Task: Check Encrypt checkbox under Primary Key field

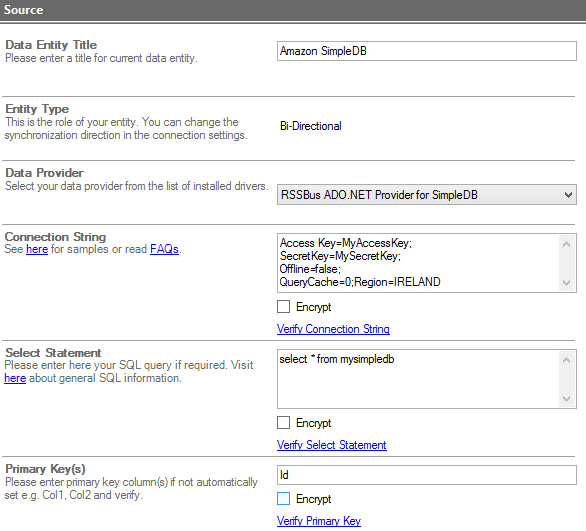Action: coord(283,498)
